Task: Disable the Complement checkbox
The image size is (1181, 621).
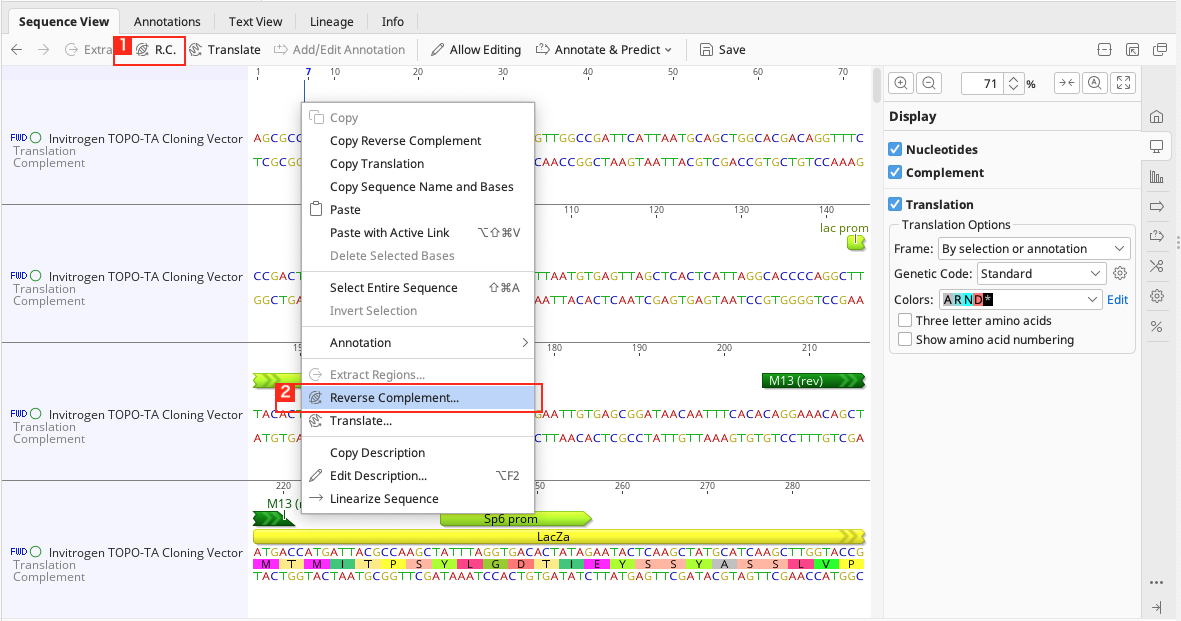Action: (895, 172)
